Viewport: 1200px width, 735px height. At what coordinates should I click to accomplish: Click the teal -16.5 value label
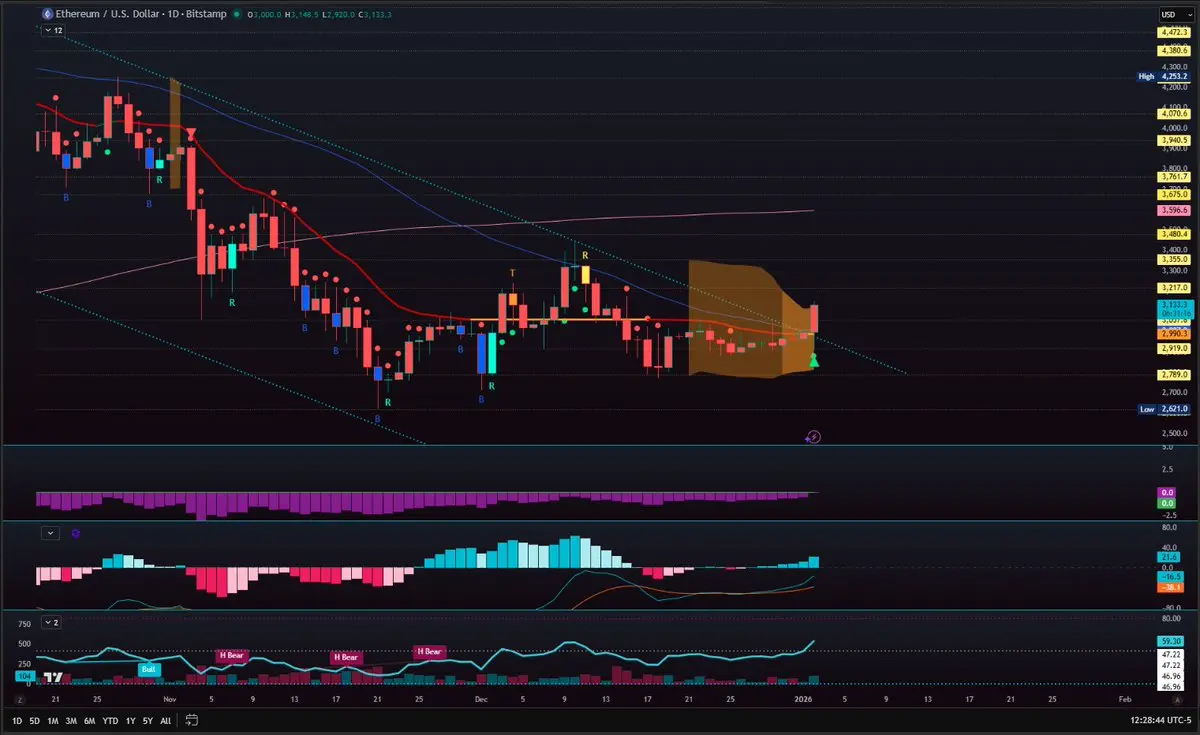pos(1172,577)
